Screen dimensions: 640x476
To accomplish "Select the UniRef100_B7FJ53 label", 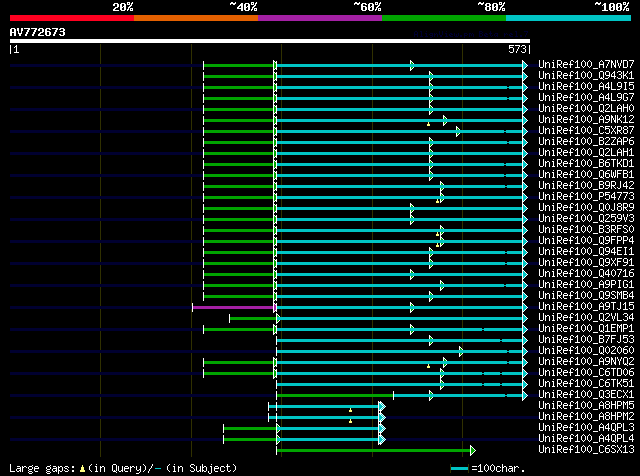I will [586, 340].
